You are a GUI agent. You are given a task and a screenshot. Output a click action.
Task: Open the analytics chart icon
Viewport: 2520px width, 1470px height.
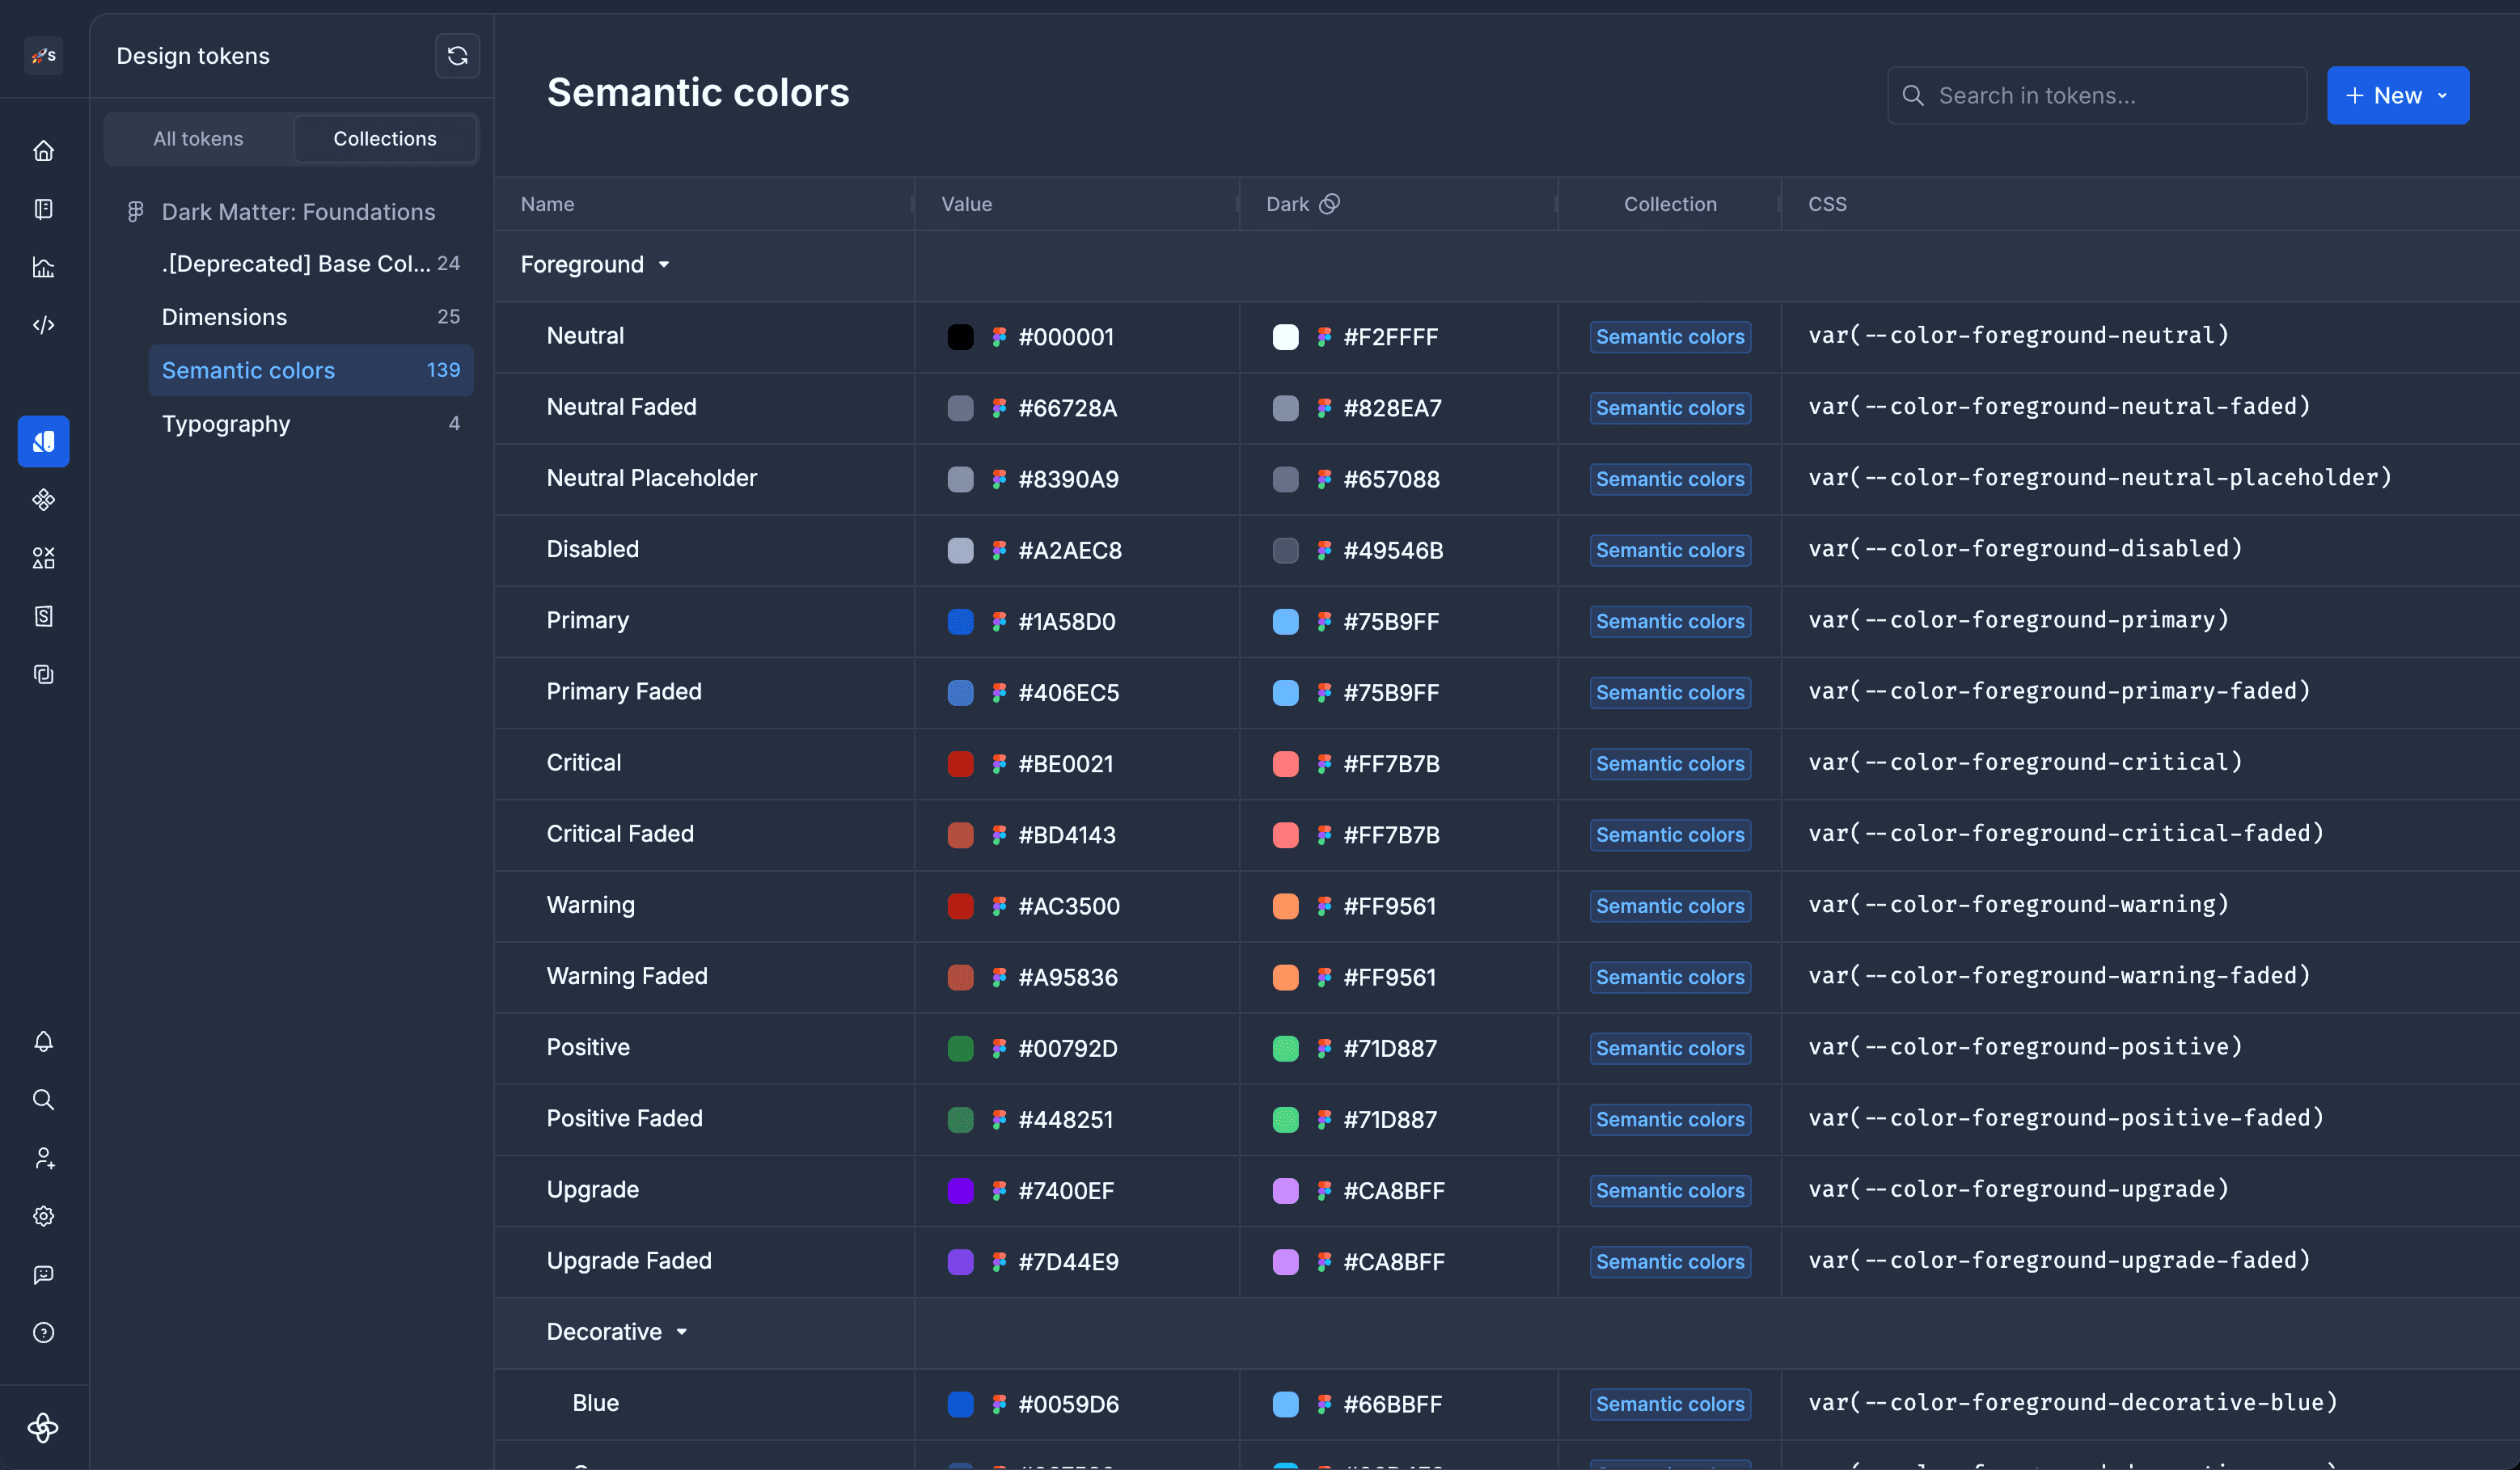[x=44, y=267]
